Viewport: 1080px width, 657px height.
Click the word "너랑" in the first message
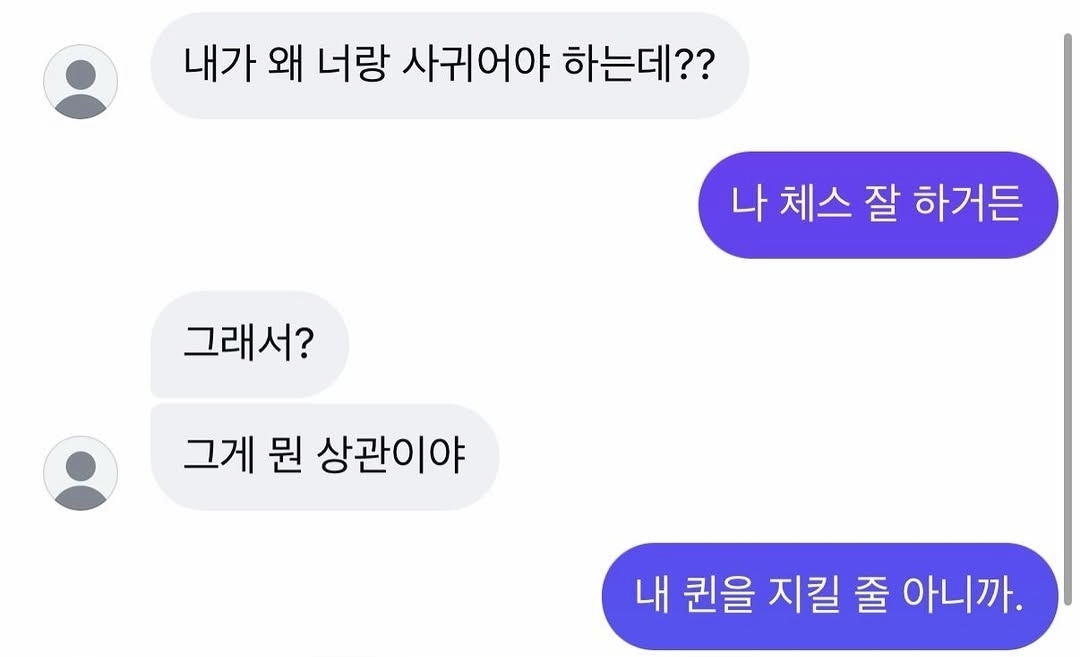coord(353,65)
